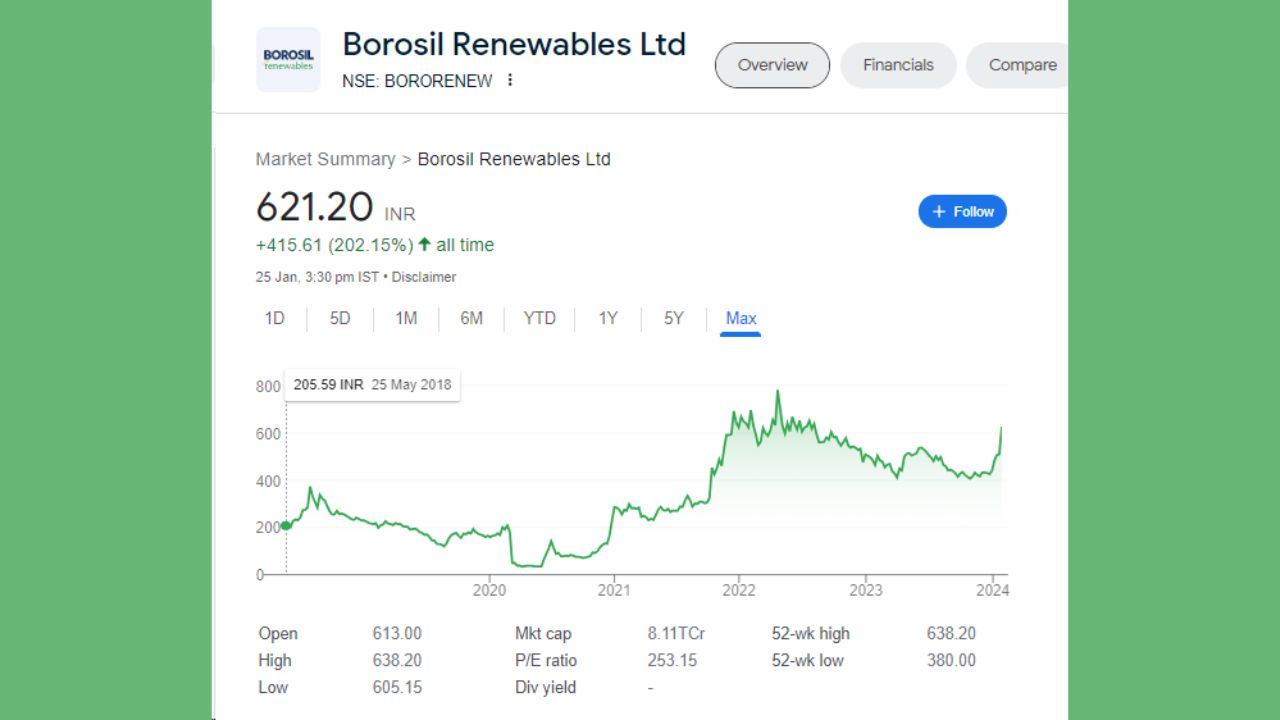1280x720 pixels.
Task: Click the green up-arrow next to all time
Action: (x=424, y=245)
